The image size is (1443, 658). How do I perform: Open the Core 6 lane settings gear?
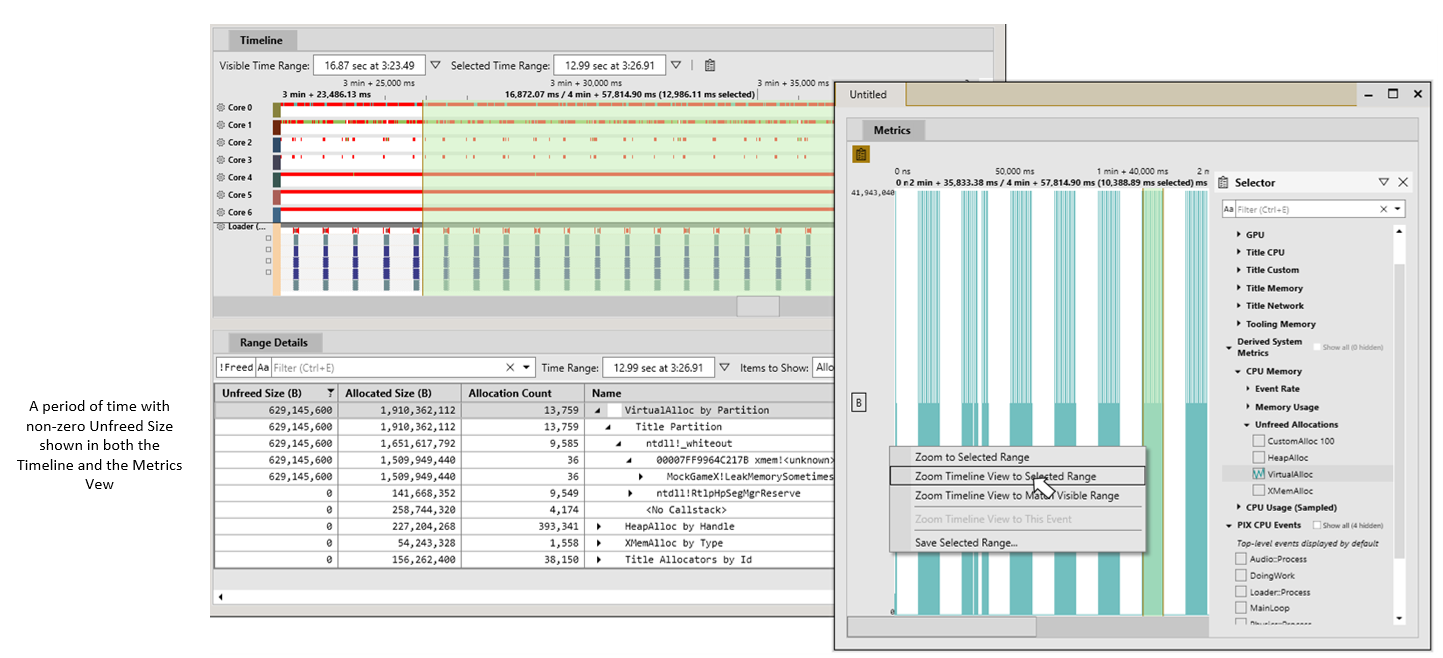pos(221,212)
